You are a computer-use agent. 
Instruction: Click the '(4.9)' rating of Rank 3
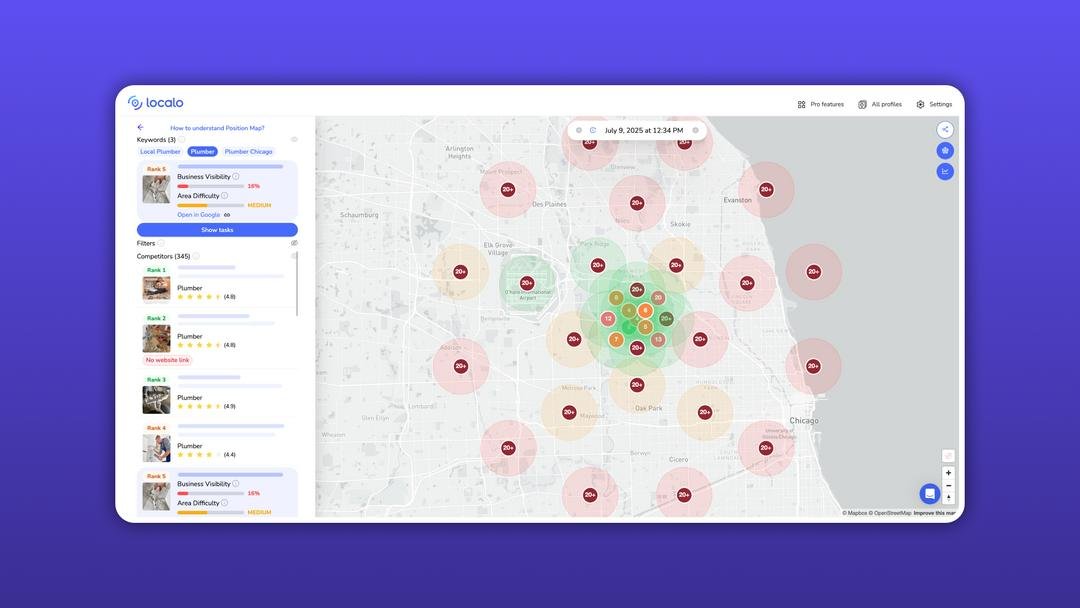(229, 406)
